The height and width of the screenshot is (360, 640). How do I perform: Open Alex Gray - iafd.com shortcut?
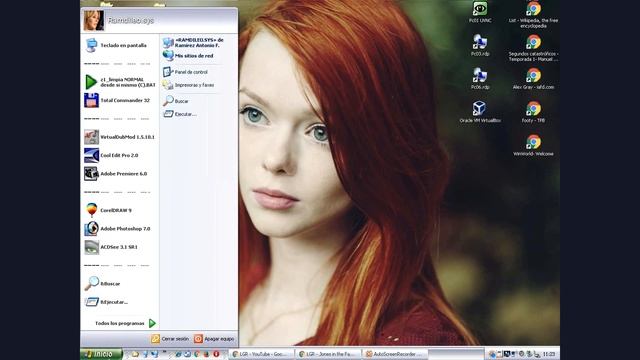(x=533, y=79)
